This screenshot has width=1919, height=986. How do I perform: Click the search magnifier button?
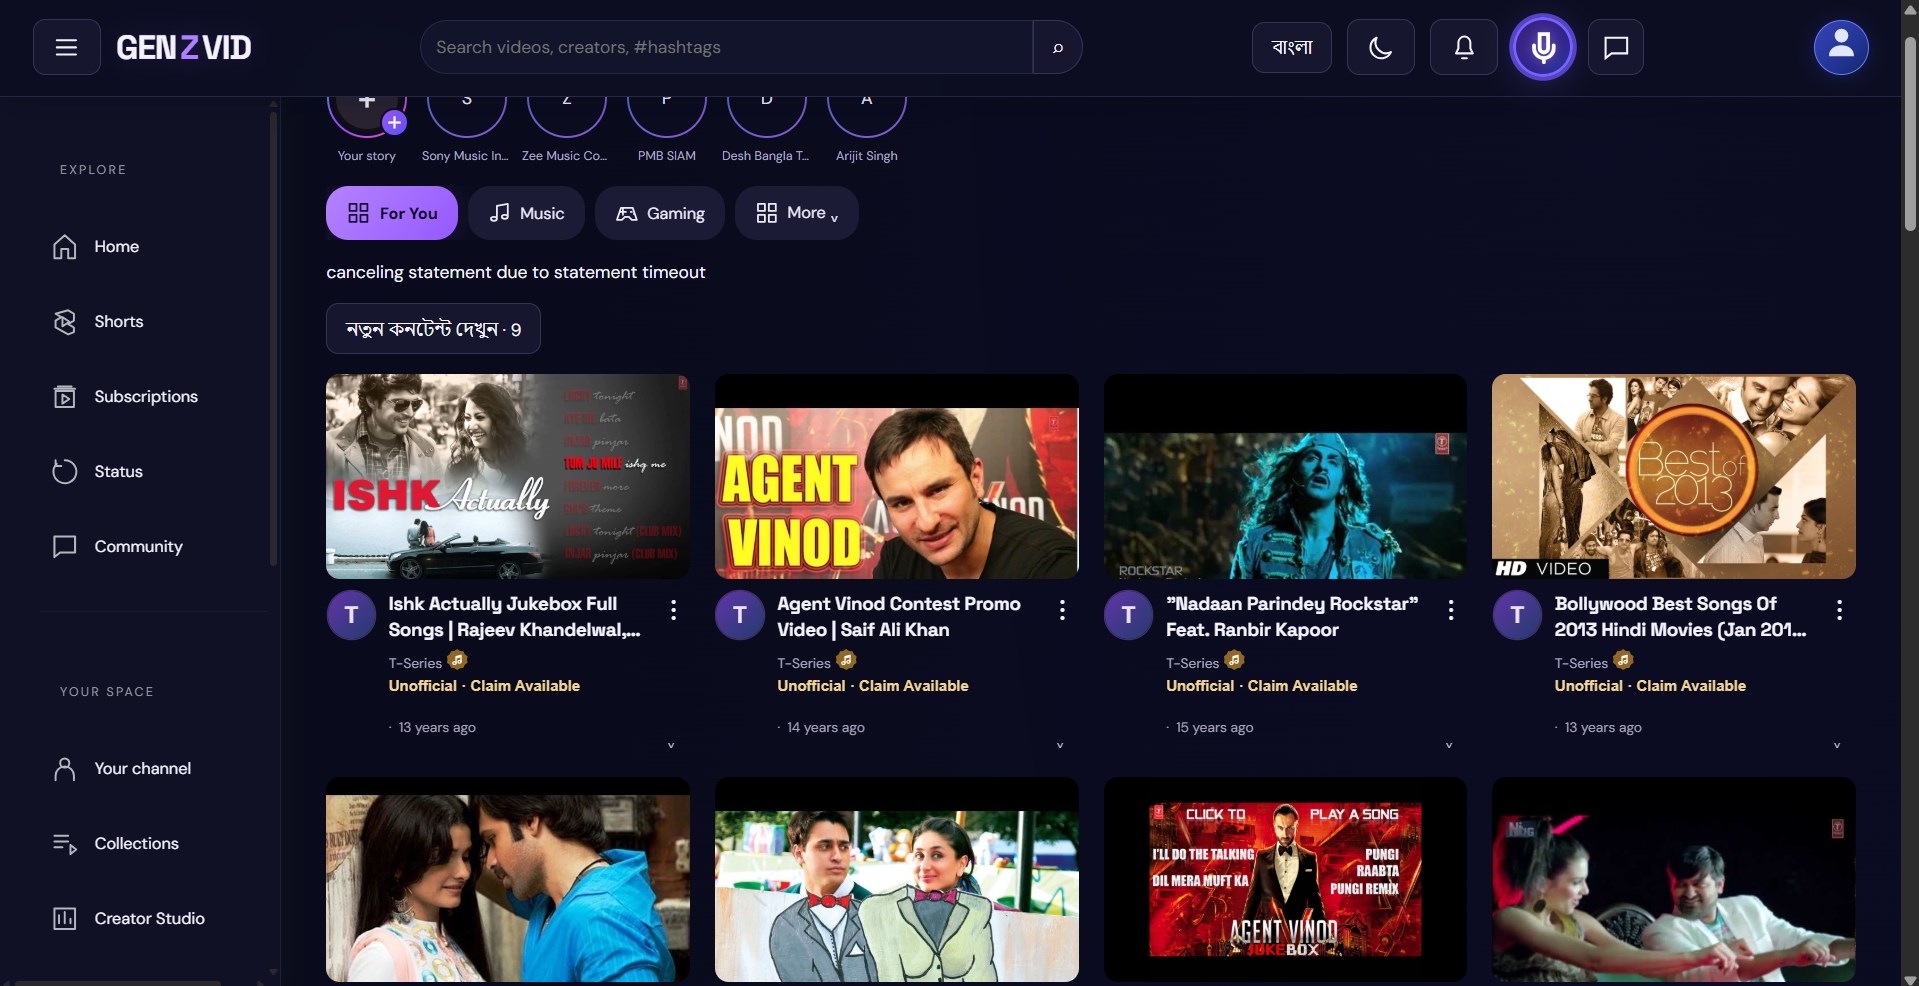coord(1057,47)
